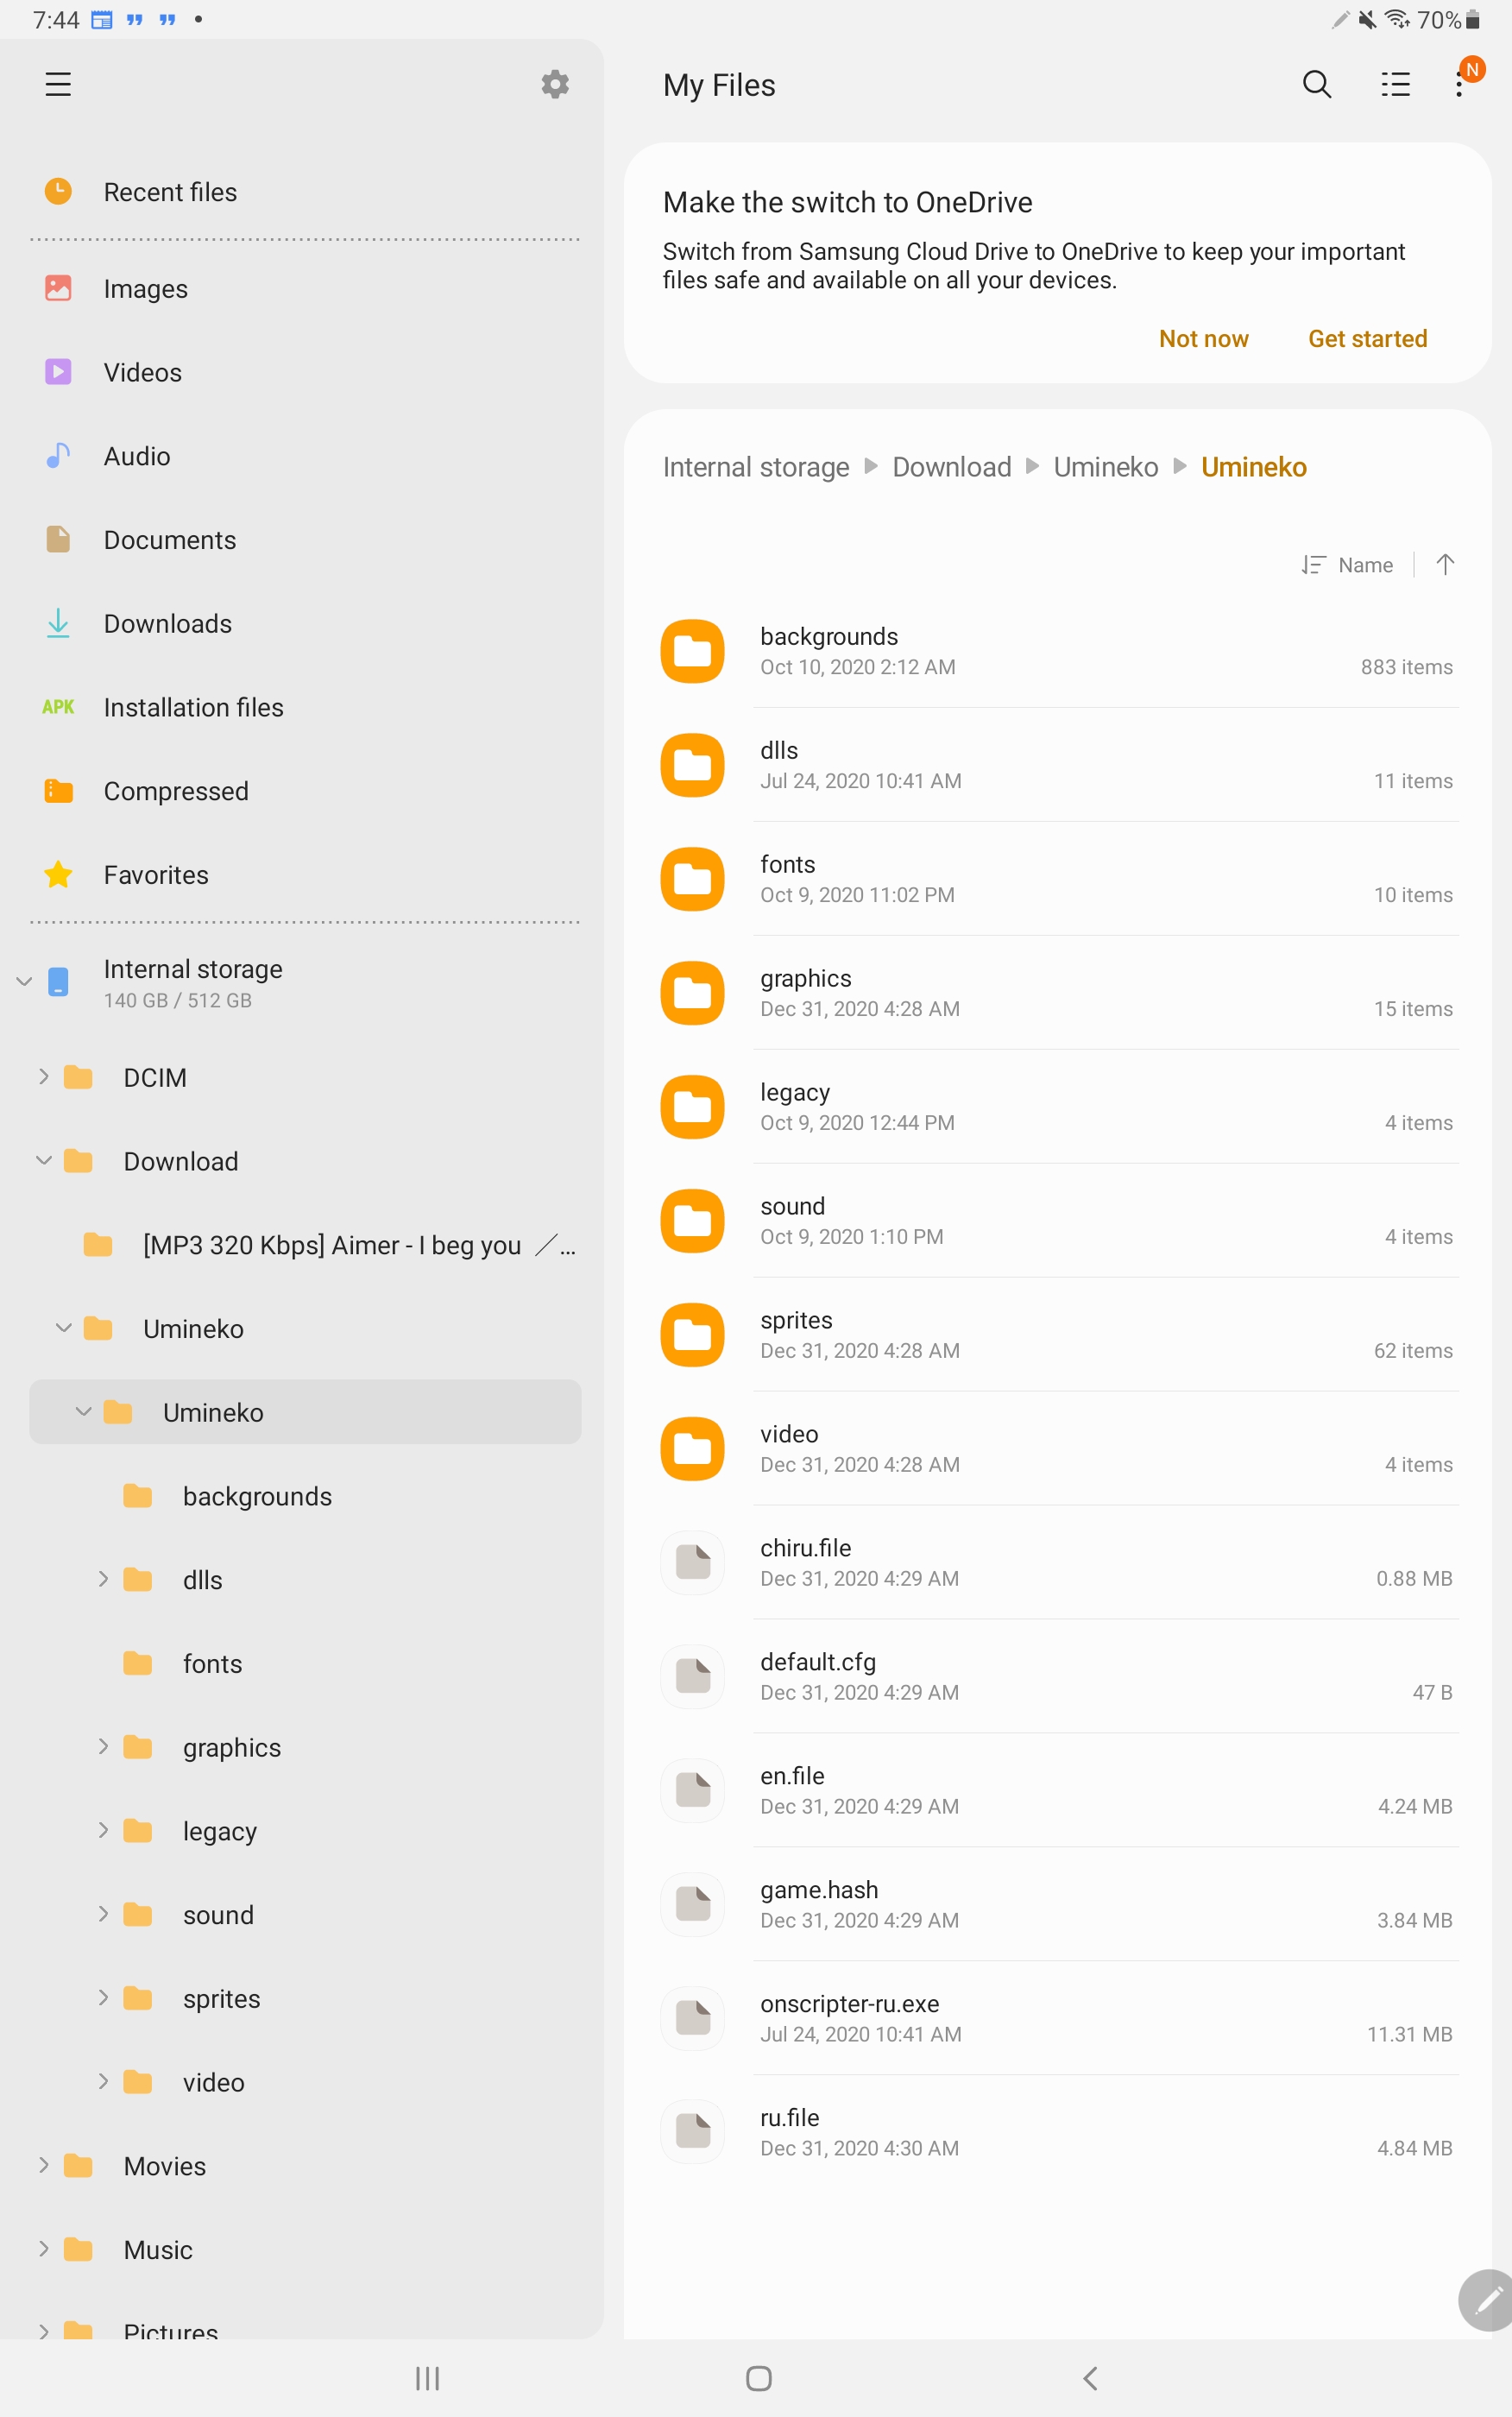The width and height of the screenshot is (1512, 2417).
Task: Tap the game.hash file icon
Action: point(692,1905)
